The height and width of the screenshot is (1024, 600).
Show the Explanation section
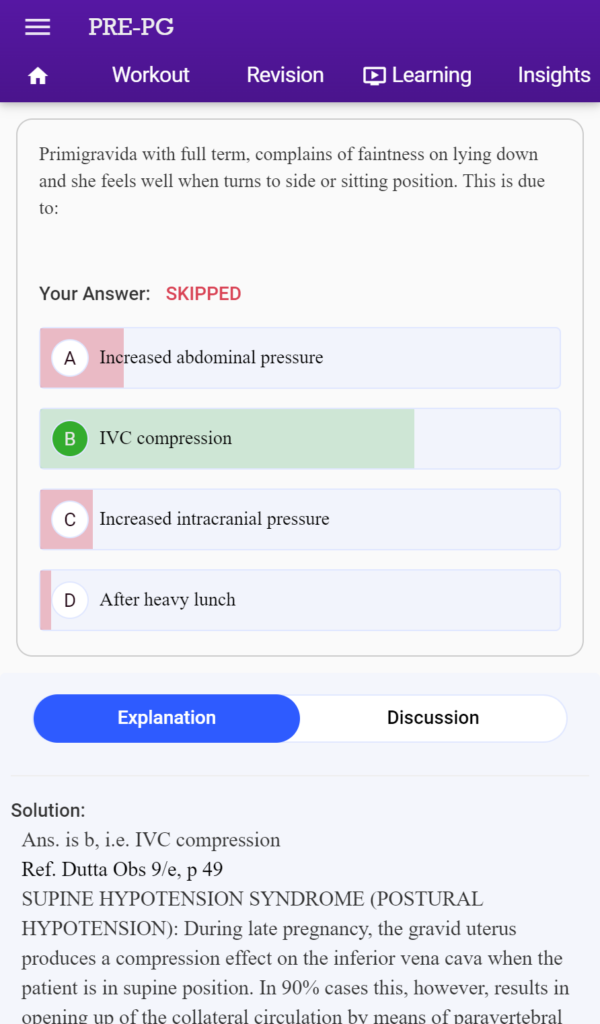pos(166,718)
